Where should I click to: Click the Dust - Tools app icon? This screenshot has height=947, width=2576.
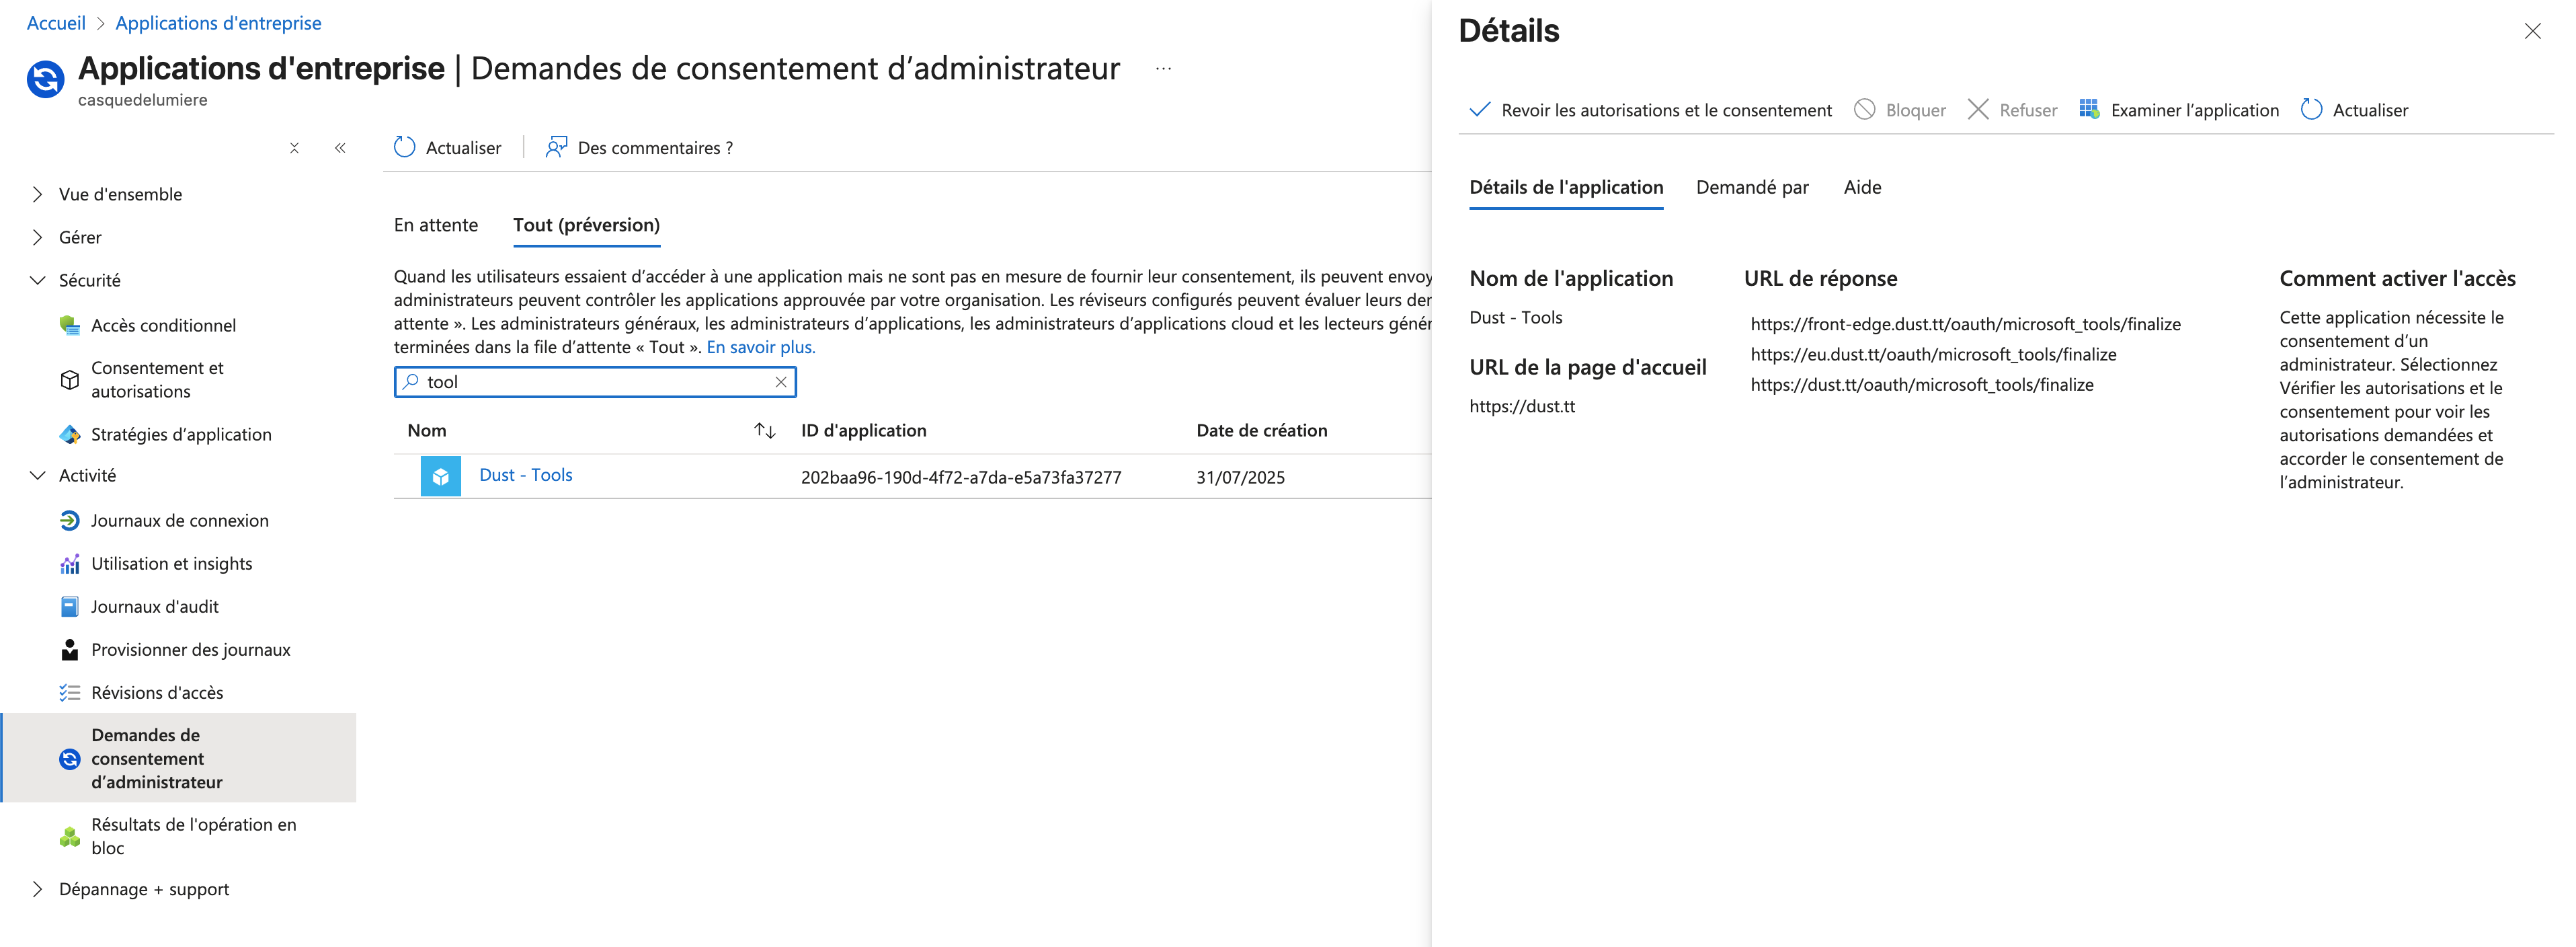coord(440,476)
